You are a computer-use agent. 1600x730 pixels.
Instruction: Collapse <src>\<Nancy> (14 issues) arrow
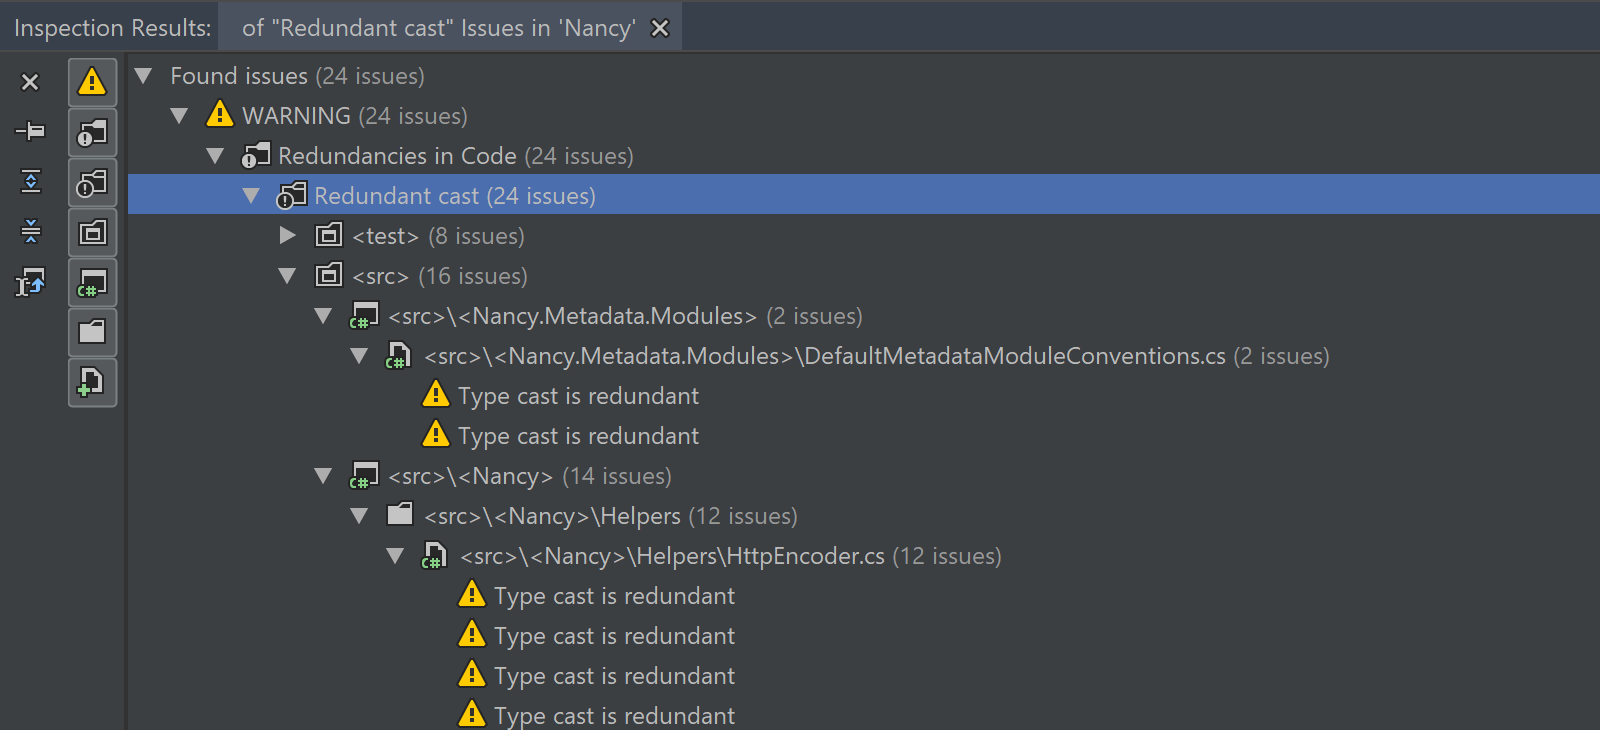pyautogui.click(x=323, y=476)
